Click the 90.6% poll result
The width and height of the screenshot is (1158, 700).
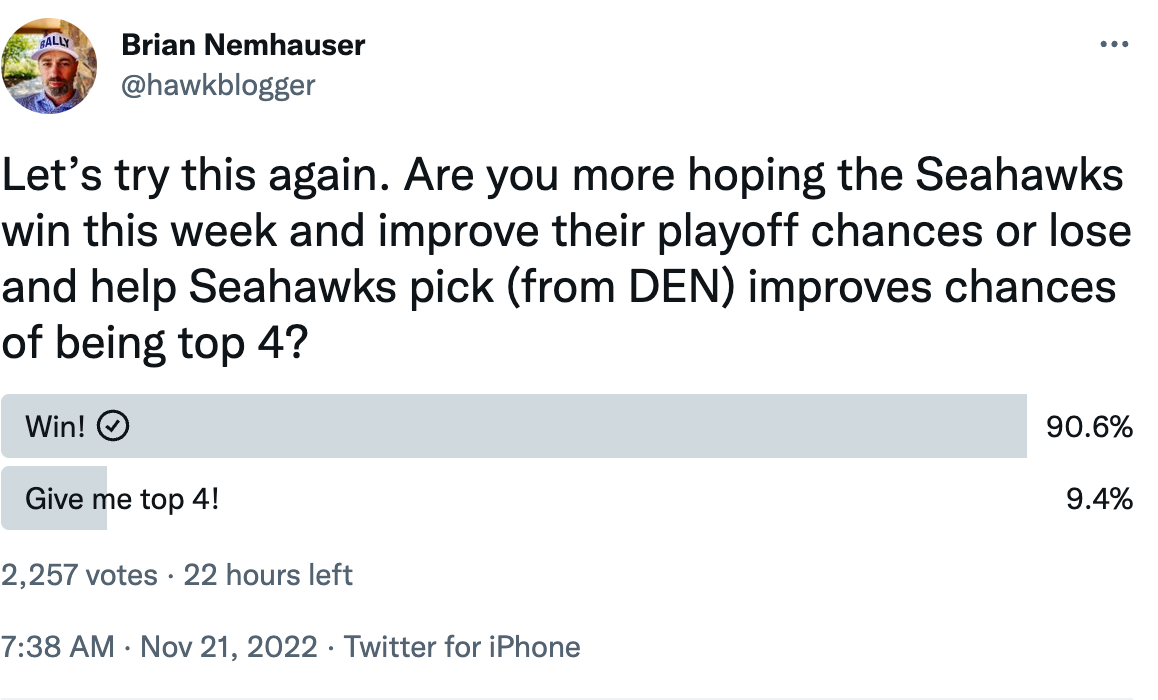[x=1089, y=427]
